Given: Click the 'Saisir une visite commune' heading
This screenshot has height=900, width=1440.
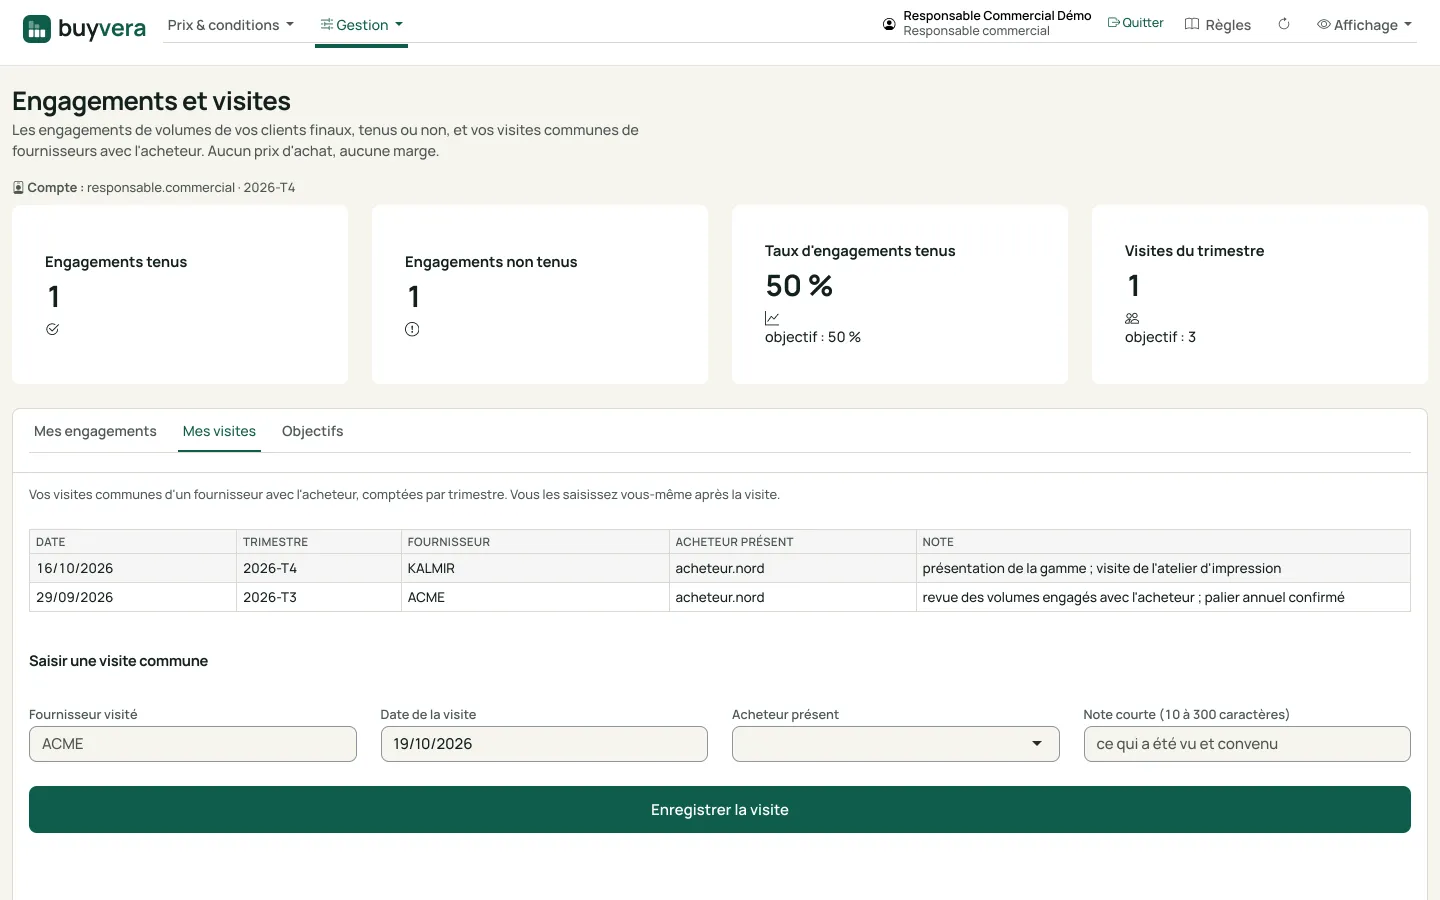Looking at the screenshot, I should click(118, 661).
